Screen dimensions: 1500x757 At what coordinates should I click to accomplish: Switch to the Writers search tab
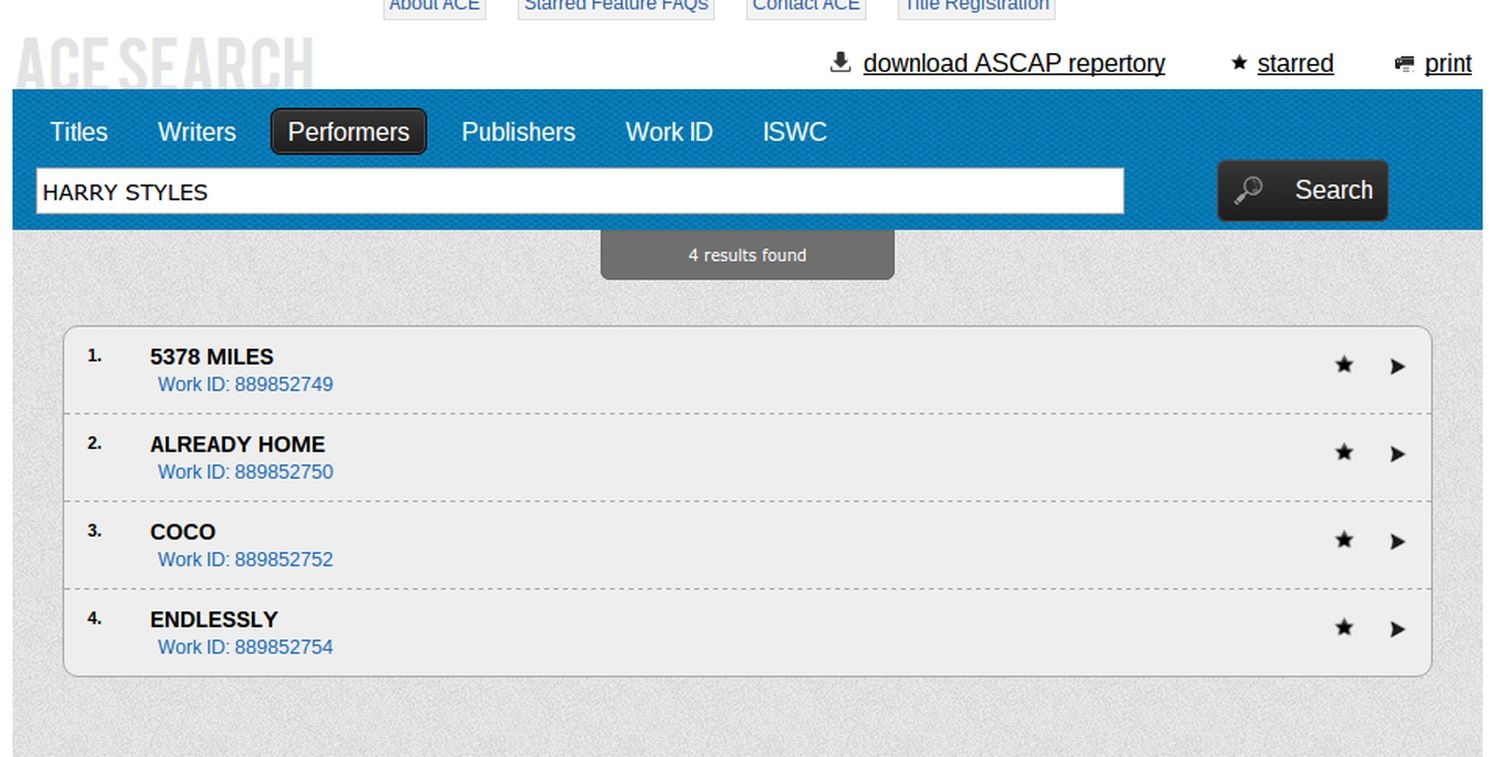point(197,132)
